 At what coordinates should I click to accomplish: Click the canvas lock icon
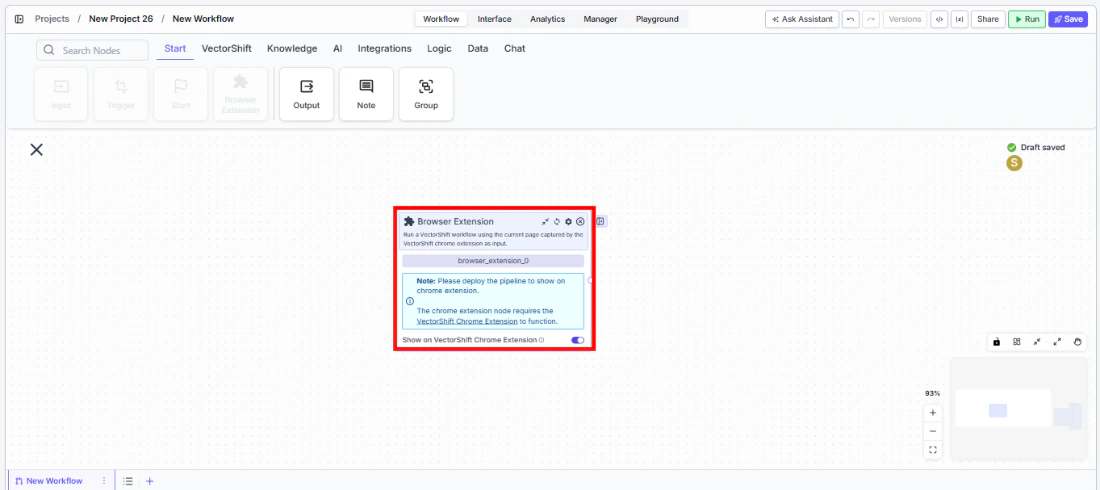pyautogui.click(x=996, y=342)
